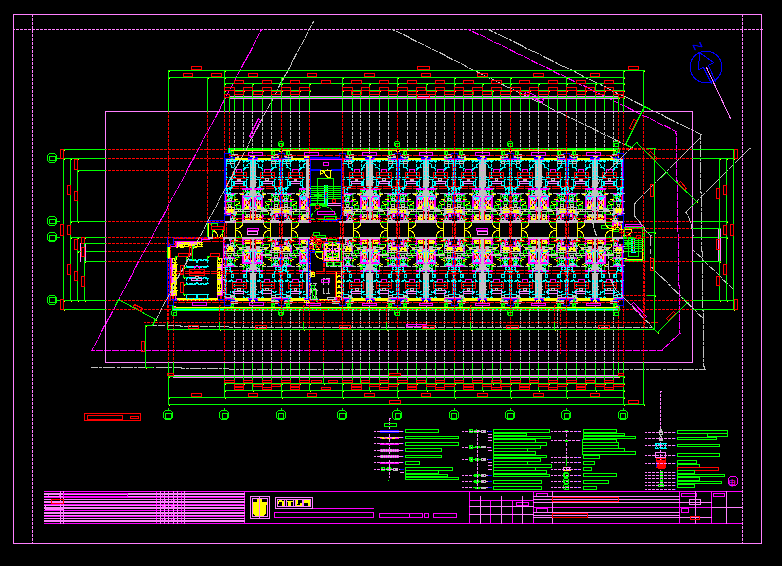
Task: Click the last grid bubble of the bottom row
Action: point(623,415)
